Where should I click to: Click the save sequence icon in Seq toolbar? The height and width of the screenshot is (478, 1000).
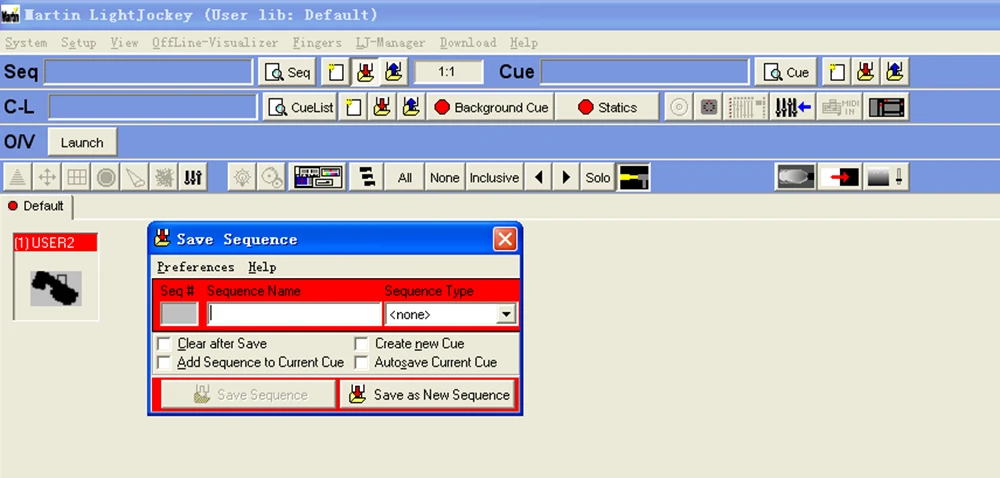pyautogui.click(x=365, y=72)
